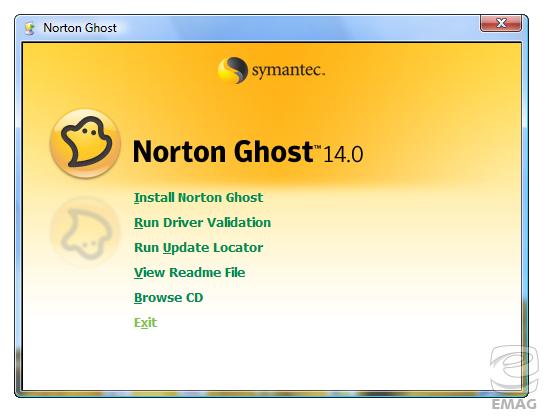Open View Readme File

pos(189,273)
